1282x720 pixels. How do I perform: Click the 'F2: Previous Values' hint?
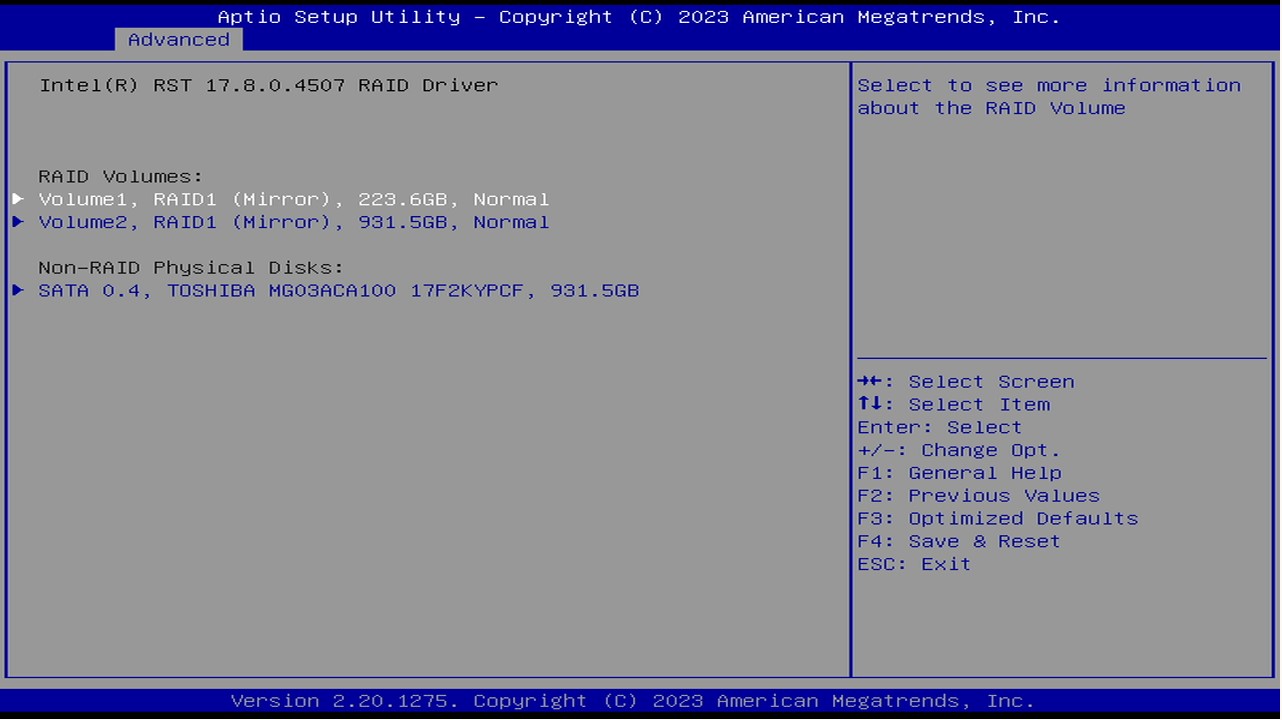coord(979,496)
